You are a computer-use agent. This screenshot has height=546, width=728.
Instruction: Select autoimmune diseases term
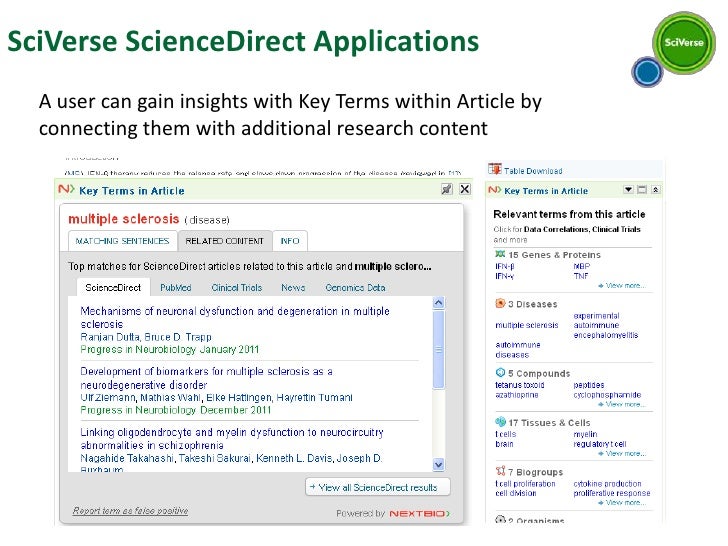click(x=518, y=350)
